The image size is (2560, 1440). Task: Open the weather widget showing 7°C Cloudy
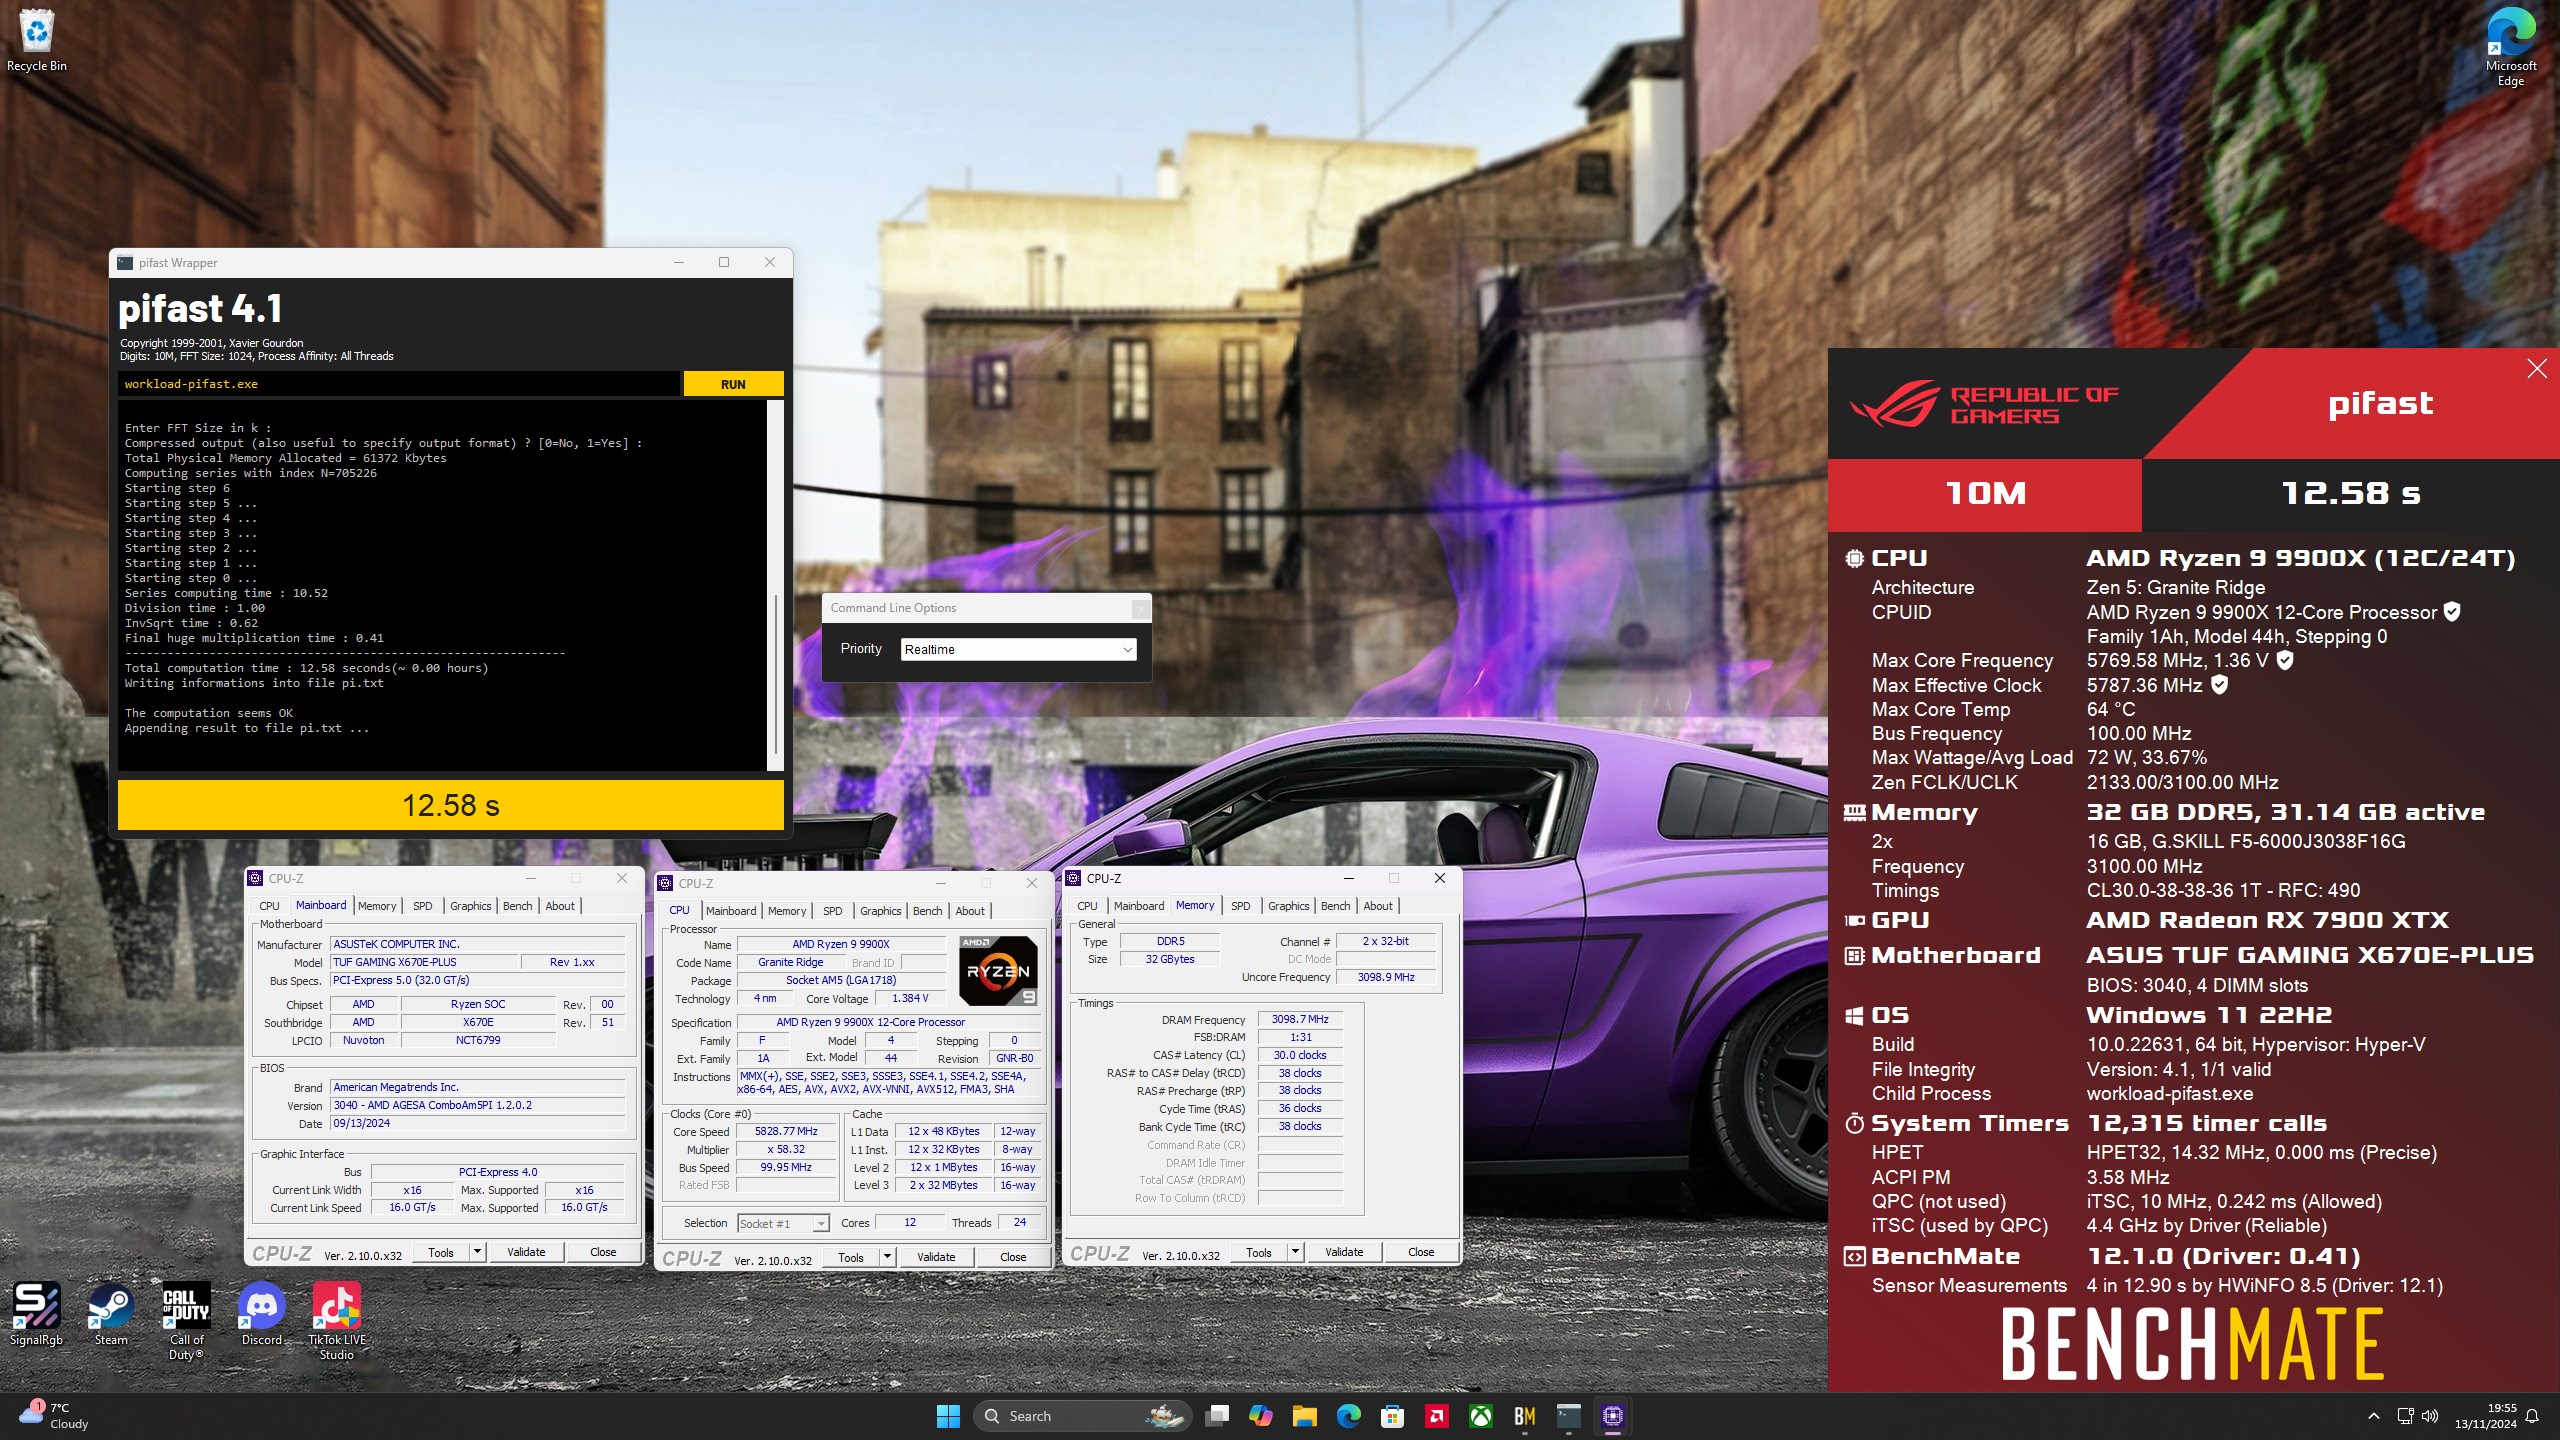tap(55, 1416)
